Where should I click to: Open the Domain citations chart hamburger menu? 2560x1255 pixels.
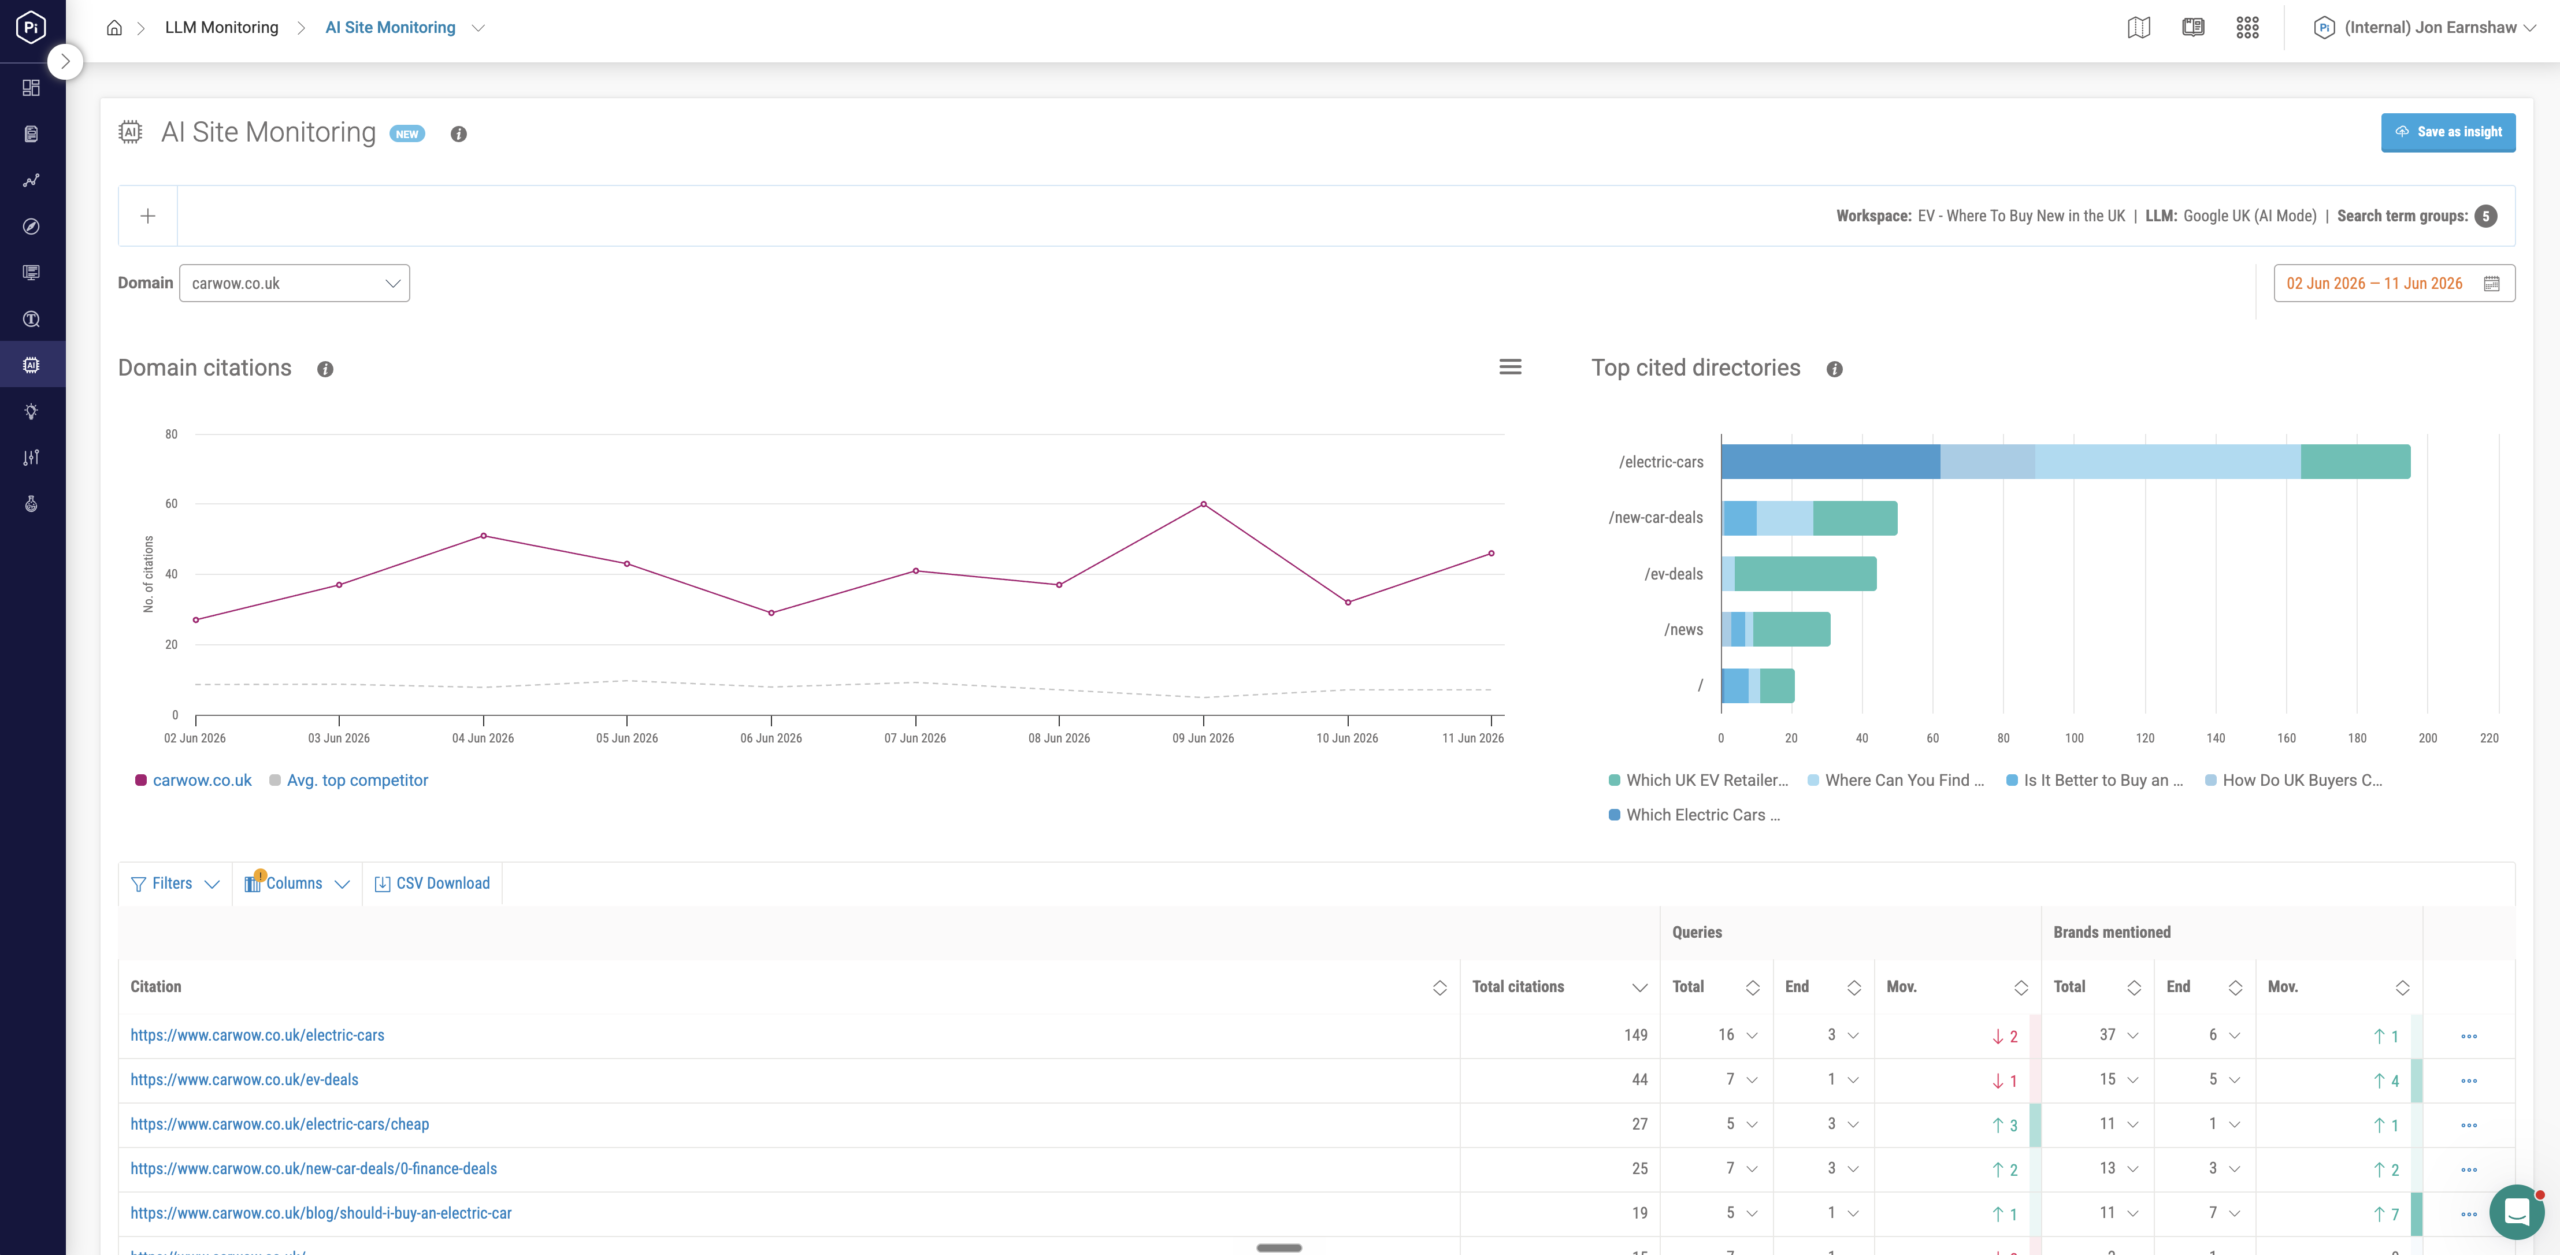1510,367
